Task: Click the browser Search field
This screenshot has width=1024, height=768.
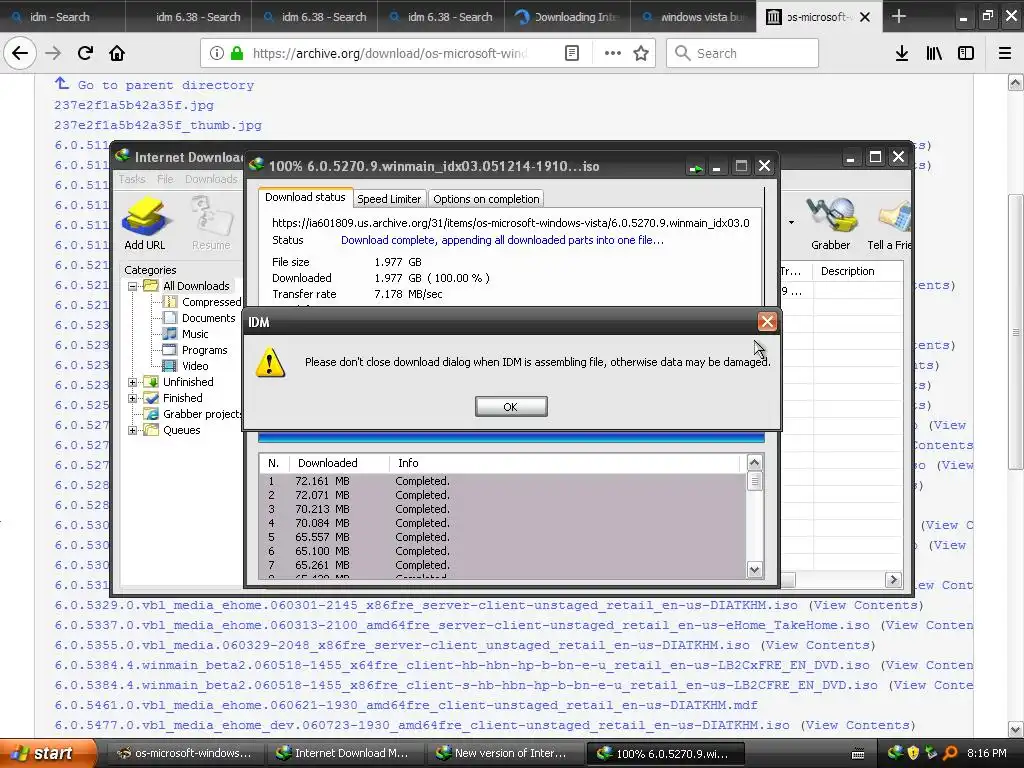Action: 743,54
